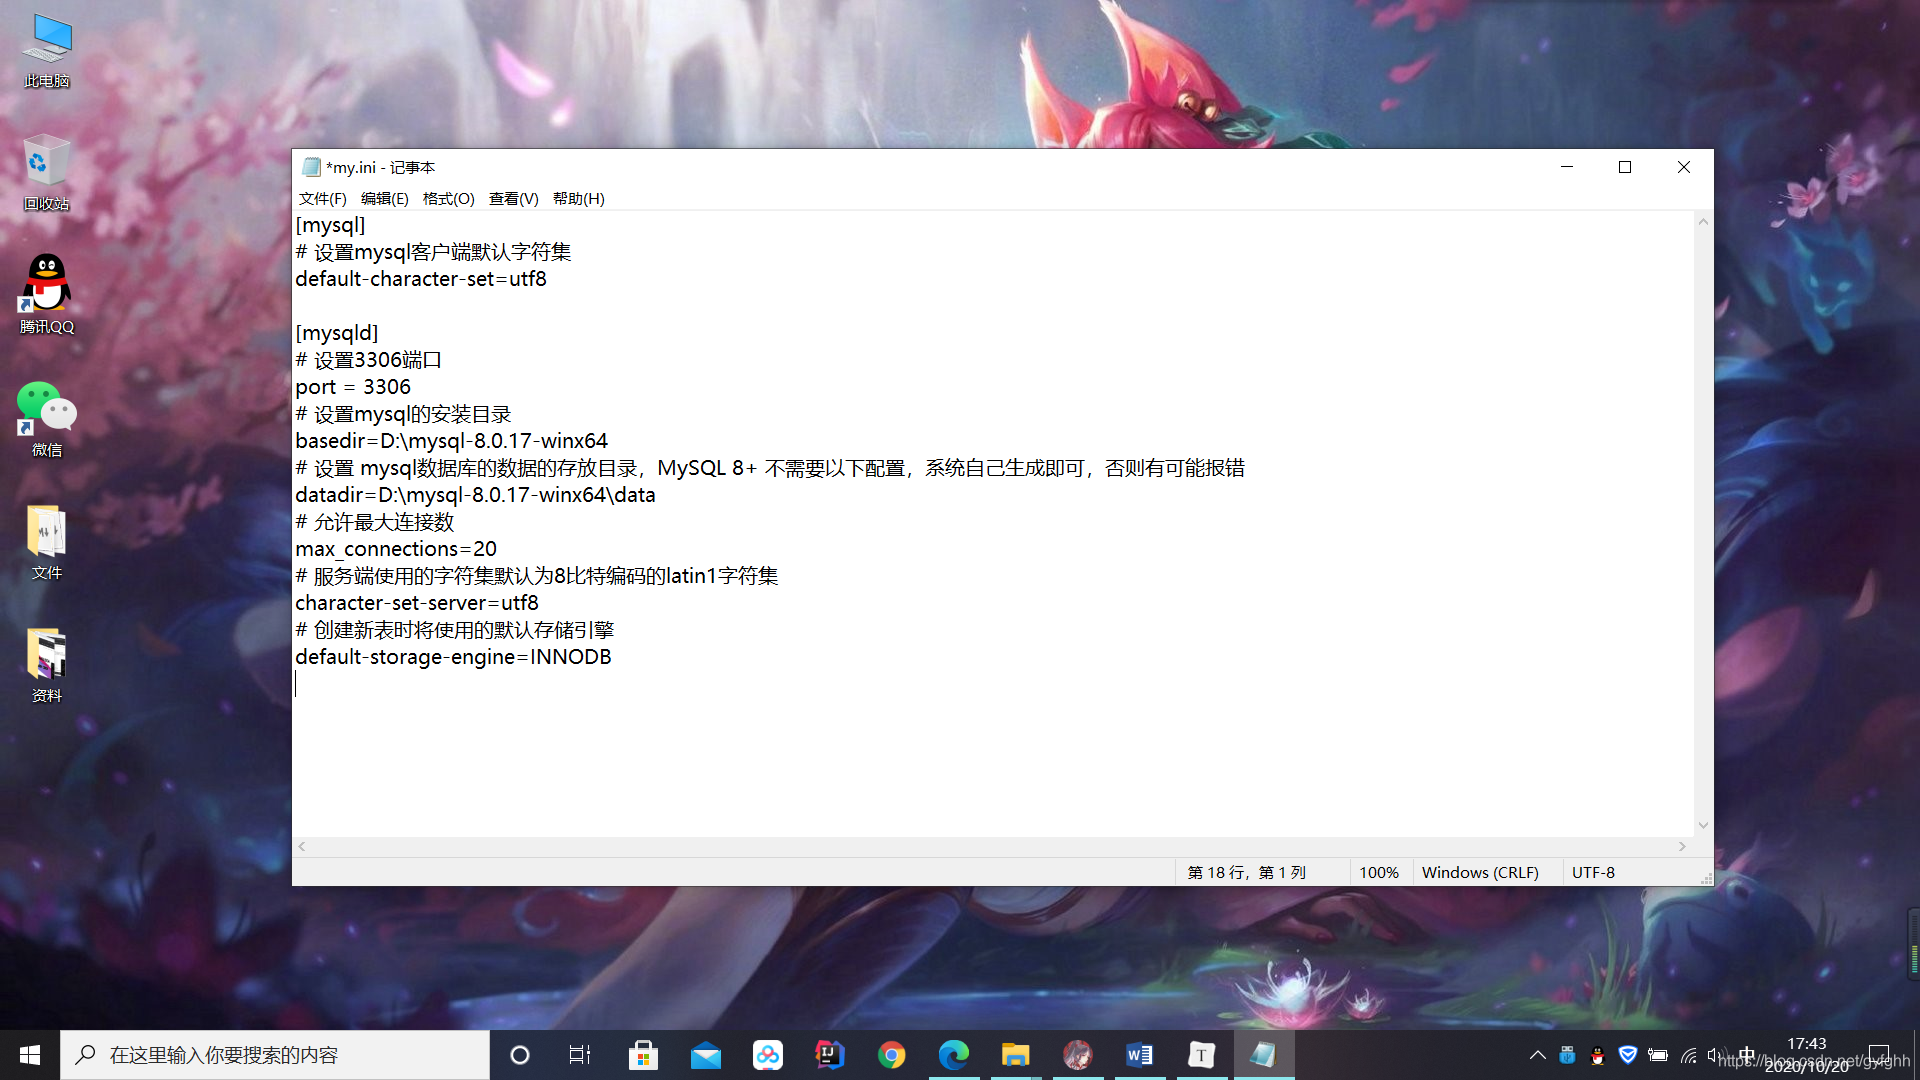Click the UTF-8 encoding status entry
1920x1080 pixels.
pos(1593,872)
